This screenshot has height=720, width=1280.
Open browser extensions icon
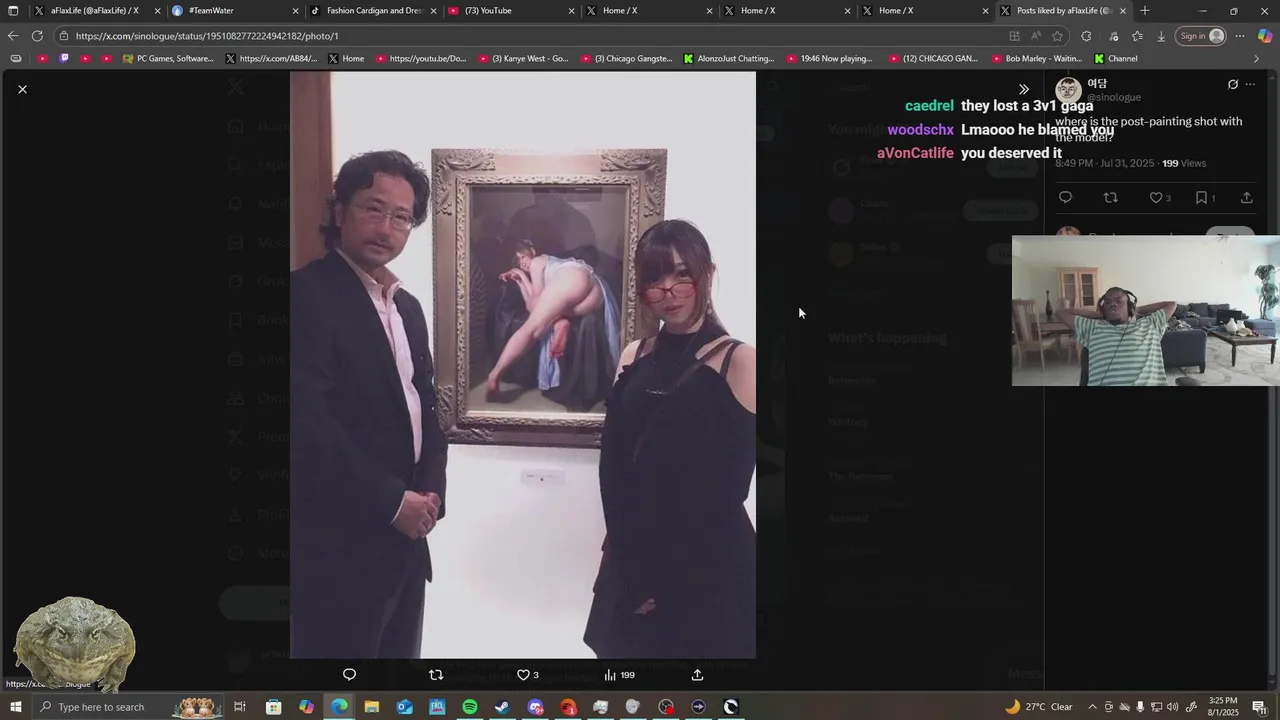(1086, 36)
